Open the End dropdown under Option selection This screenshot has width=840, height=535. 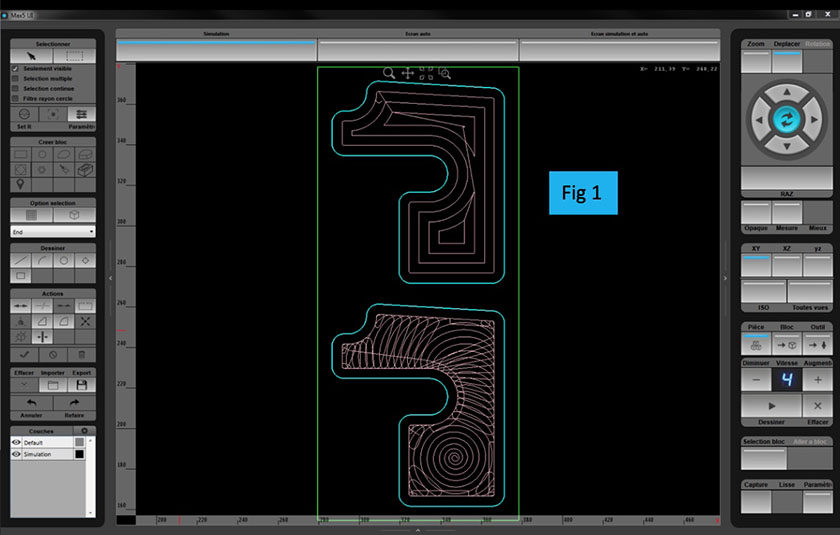(x=53, y=231)
